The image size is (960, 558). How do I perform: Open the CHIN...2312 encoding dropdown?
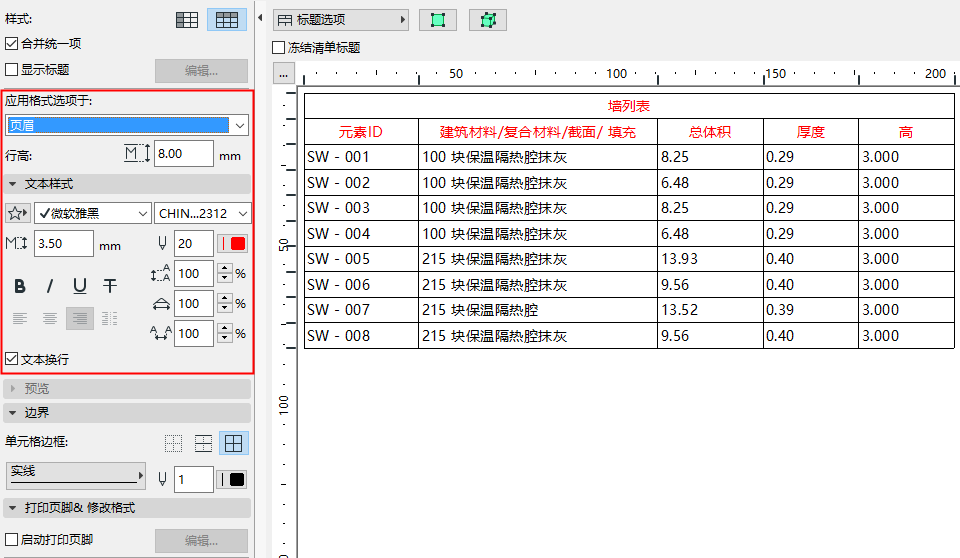(x=203, y=213)
